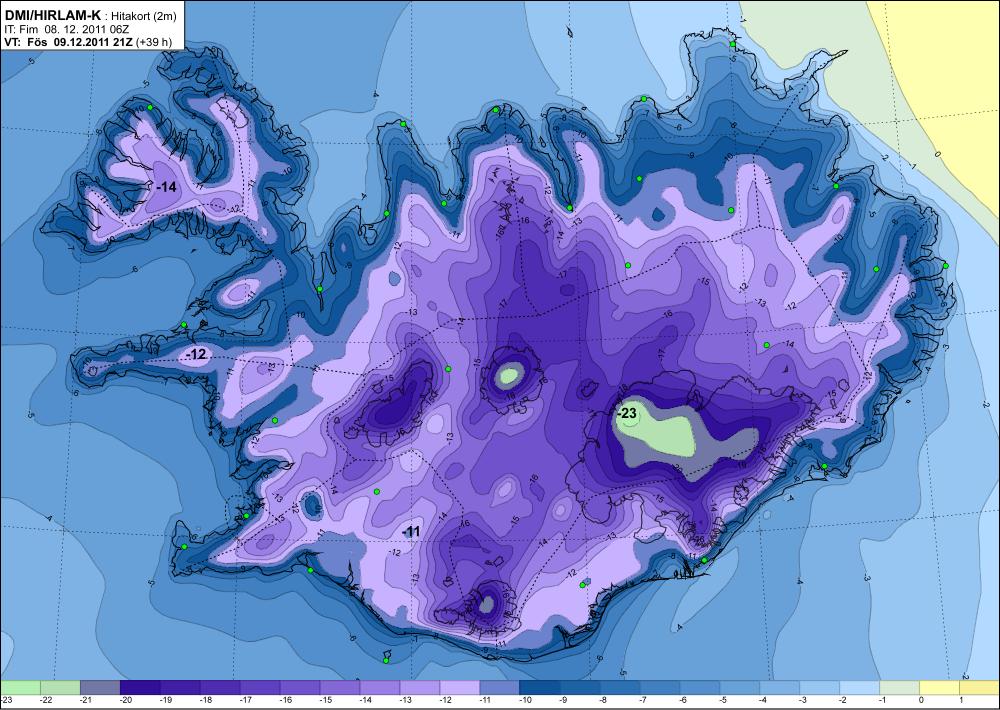
Task: Click the -4 number under the legend
Action: [x=763, y=701]
